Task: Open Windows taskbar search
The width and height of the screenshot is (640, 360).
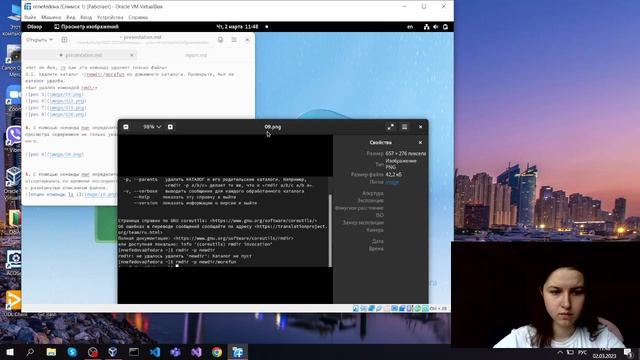Action: [x=30, y=352]
